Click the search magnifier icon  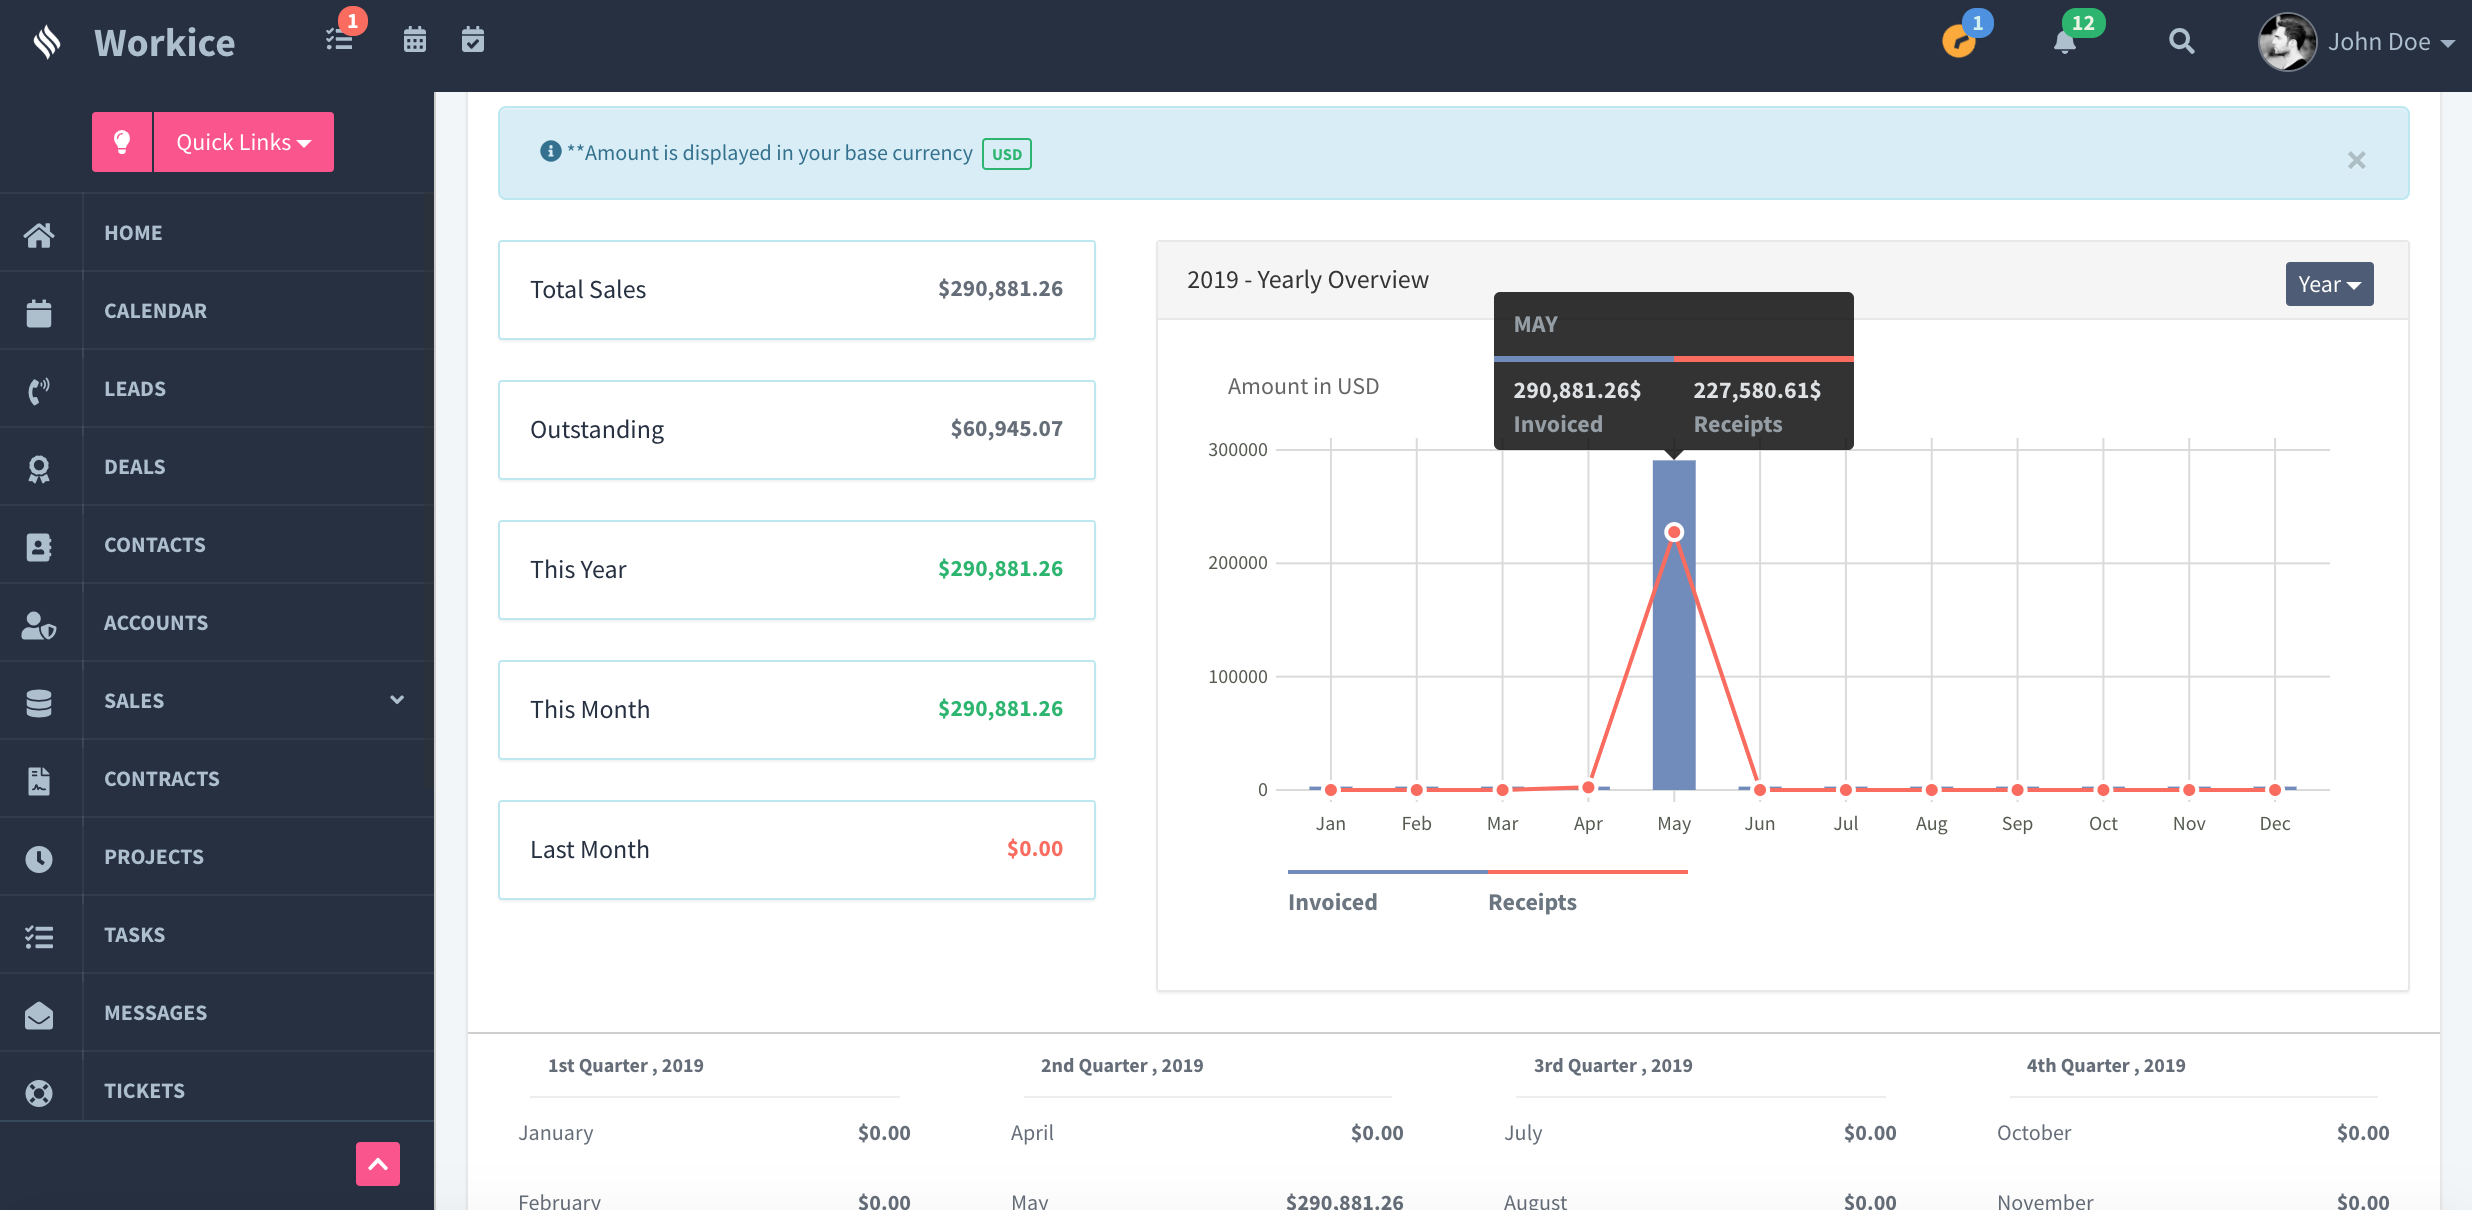(2181, 41)
